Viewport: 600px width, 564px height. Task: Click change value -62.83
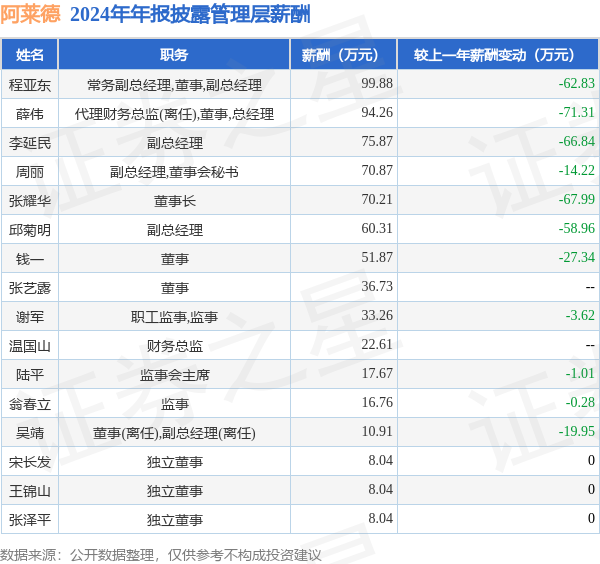pos(577,83)
